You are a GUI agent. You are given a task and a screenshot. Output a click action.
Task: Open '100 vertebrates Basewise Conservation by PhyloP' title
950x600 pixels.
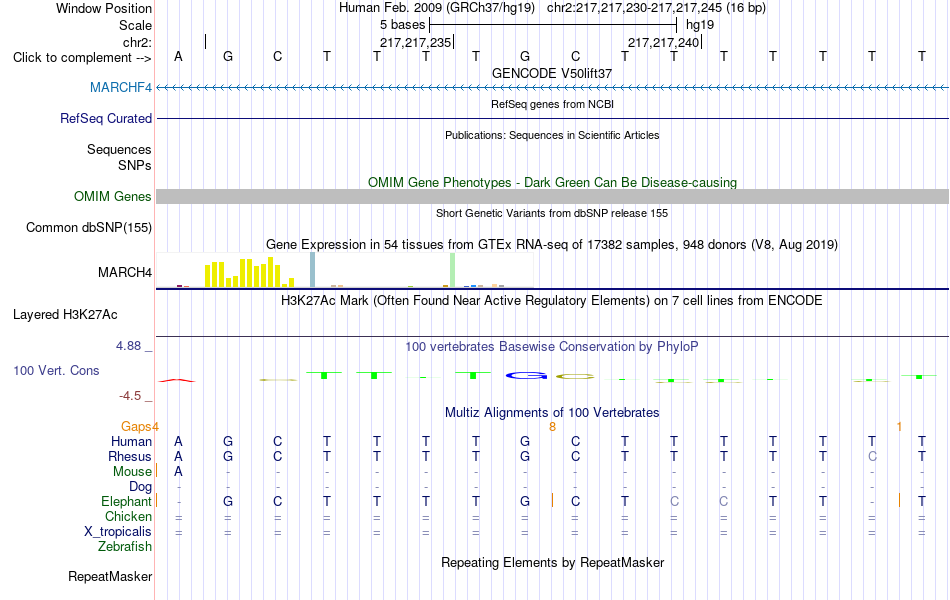click(552, 347)
